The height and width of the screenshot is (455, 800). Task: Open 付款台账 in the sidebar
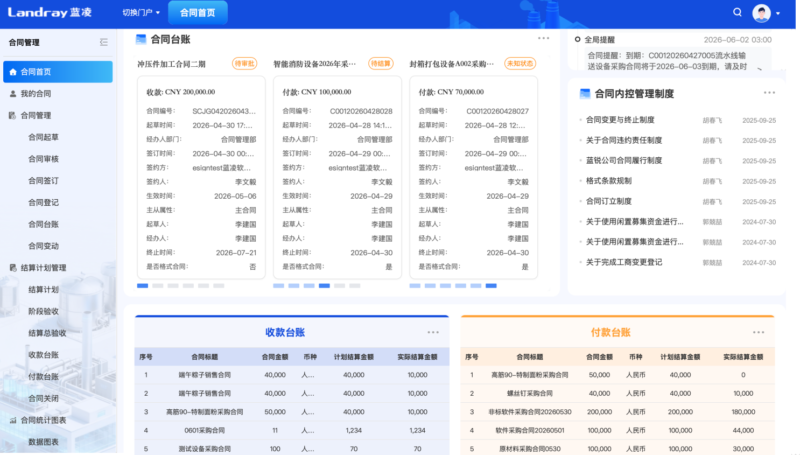pyautogui.click(x=43, y=377)
